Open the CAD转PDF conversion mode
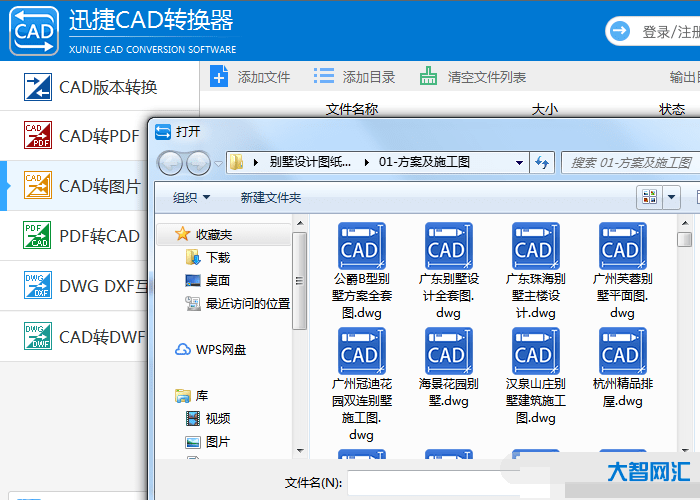Image resolution: width=700 pixels, height=500 pixels. (x=38, y=136)
